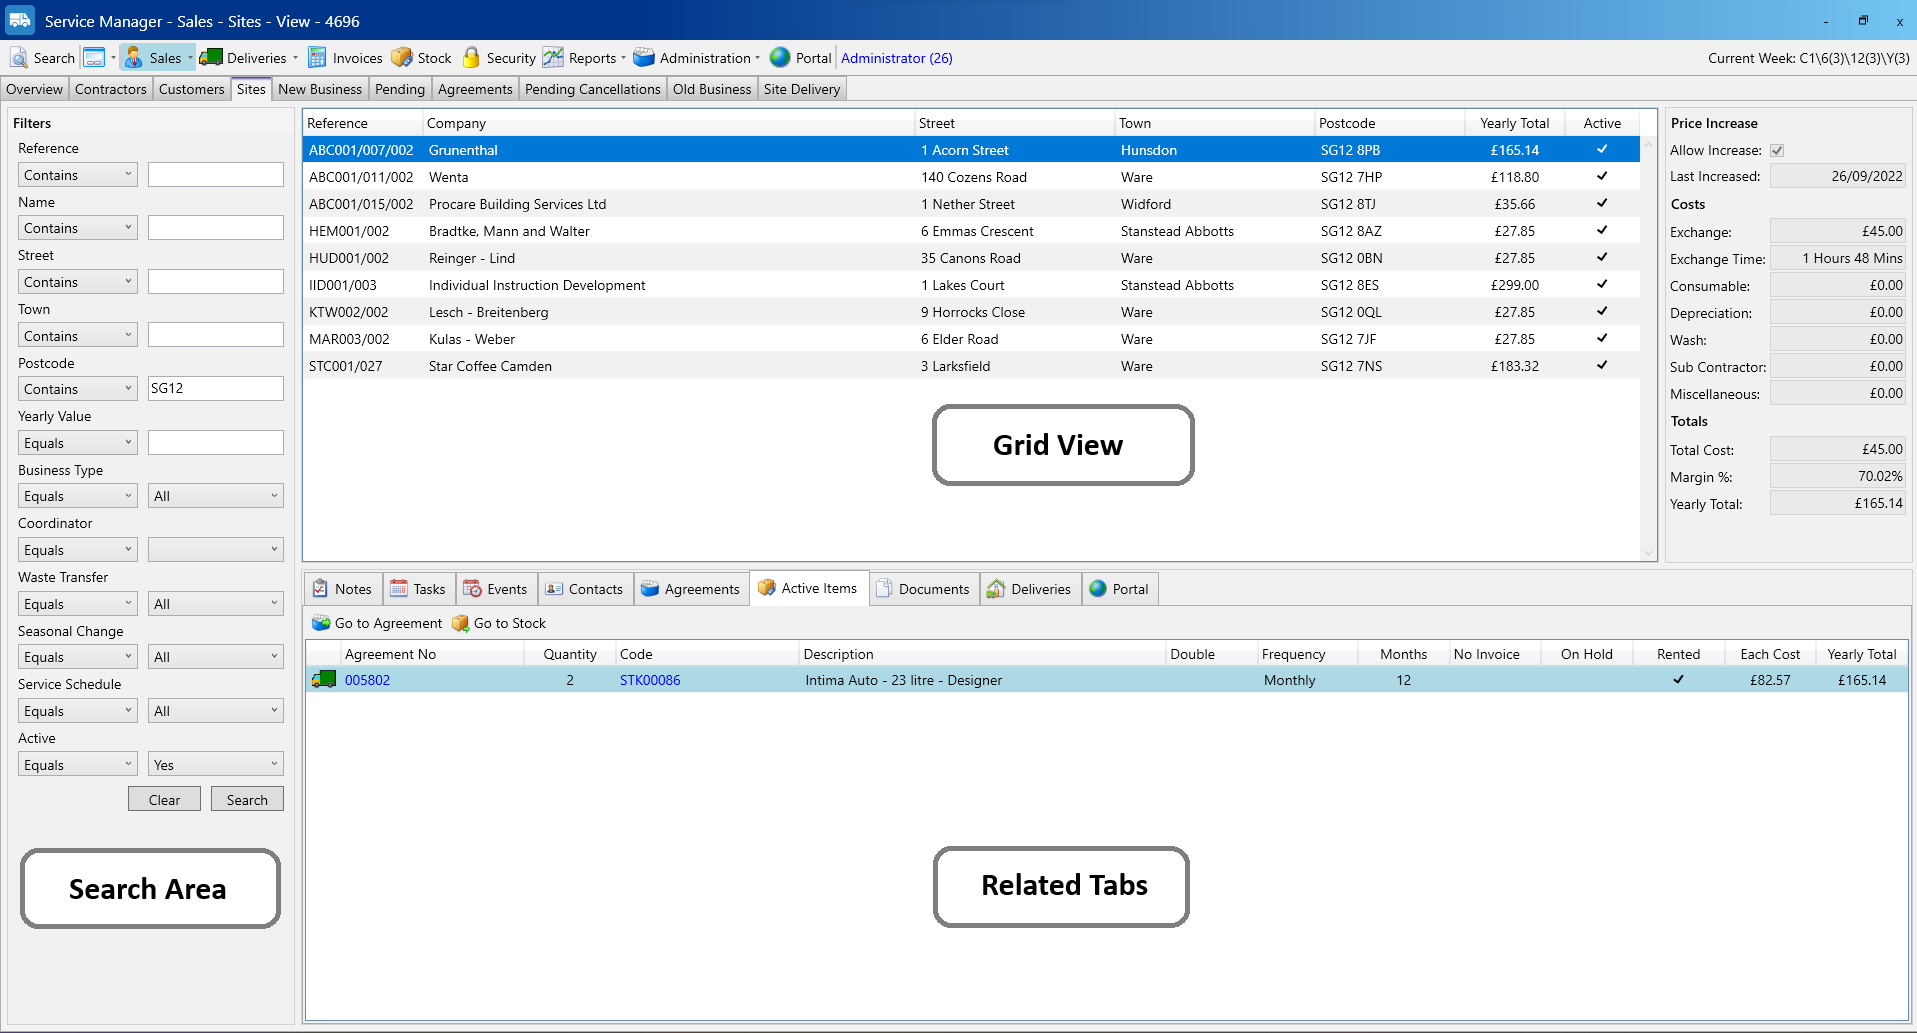Open the Reports chart icon
The image size is (1917, 1033).
click(x=553, y=58)
